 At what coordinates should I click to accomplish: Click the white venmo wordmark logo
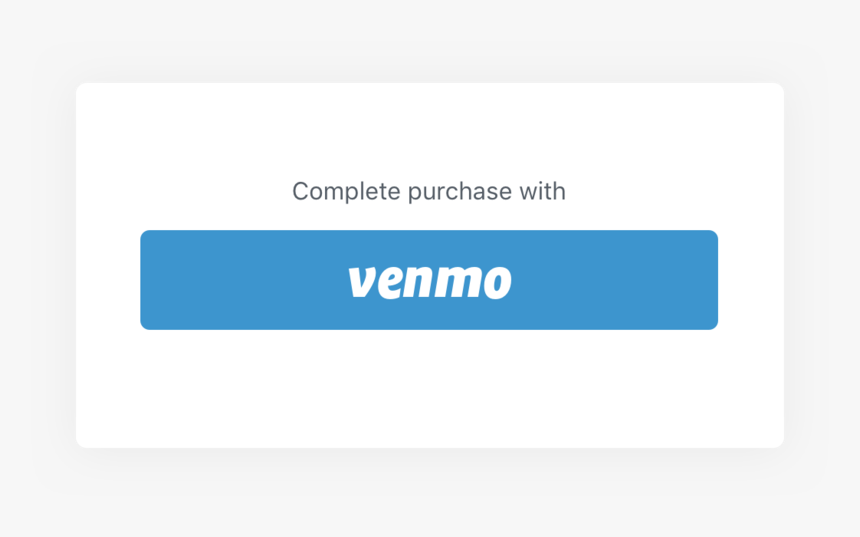pyautogui.click(x=430, y=282)
